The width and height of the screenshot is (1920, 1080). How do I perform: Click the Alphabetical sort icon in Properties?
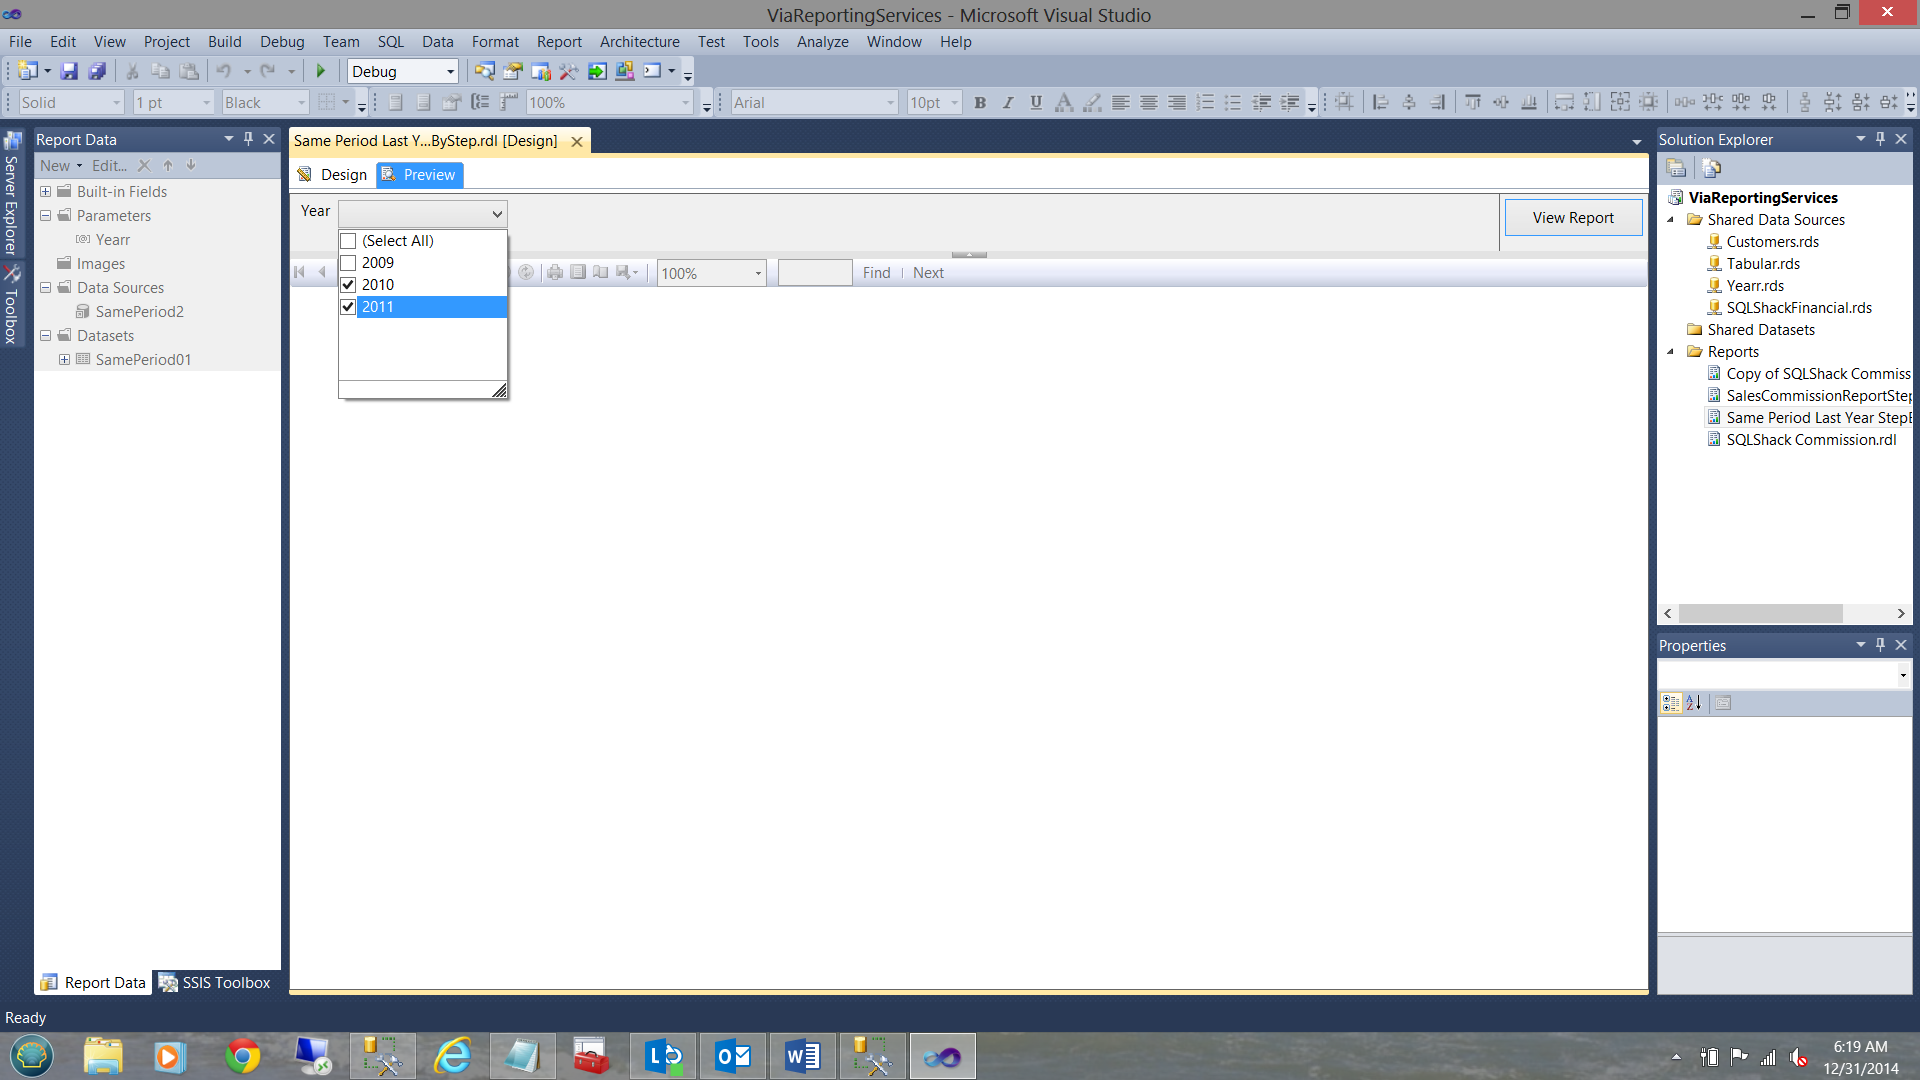tap(1693, 703)
